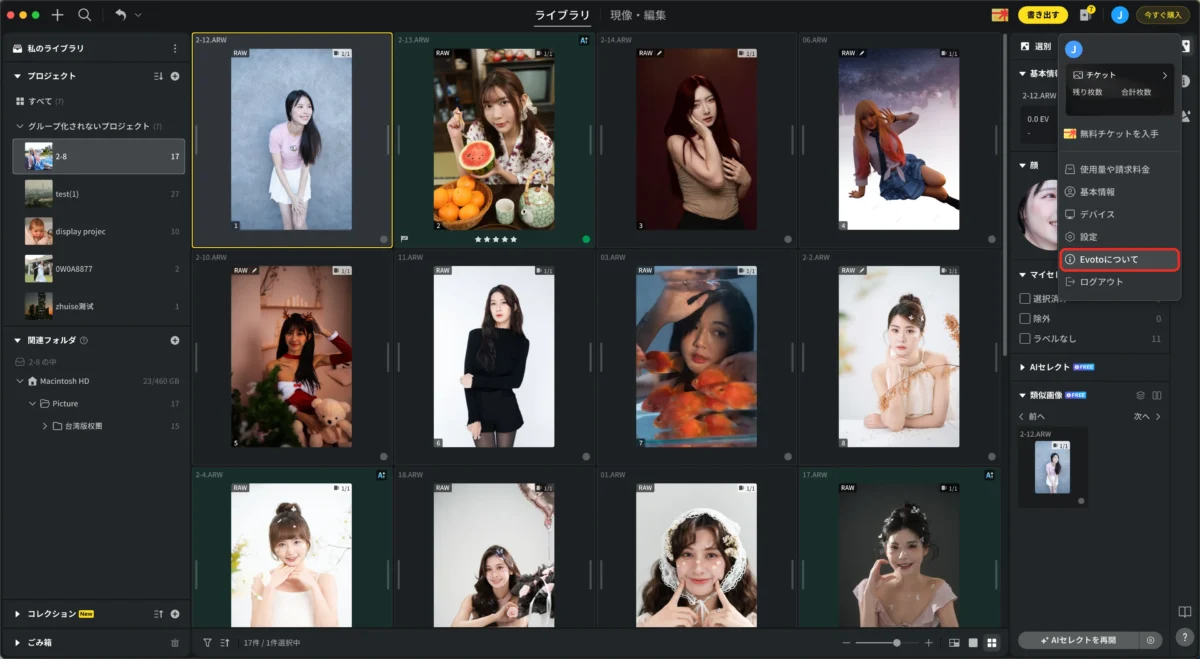Toggle the 選択済み checkbox in マイセレクト

point(1025,298)
